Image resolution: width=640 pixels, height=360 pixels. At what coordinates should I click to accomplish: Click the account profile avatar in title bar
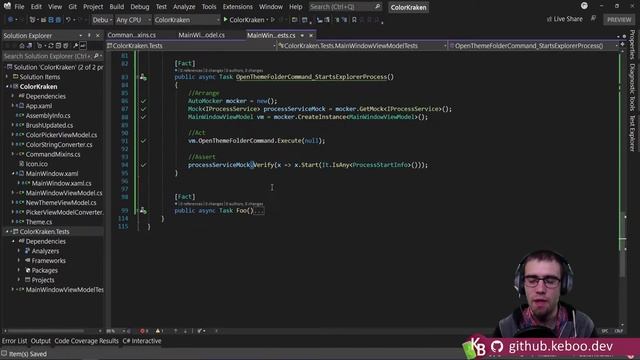(x=584, y=6)
